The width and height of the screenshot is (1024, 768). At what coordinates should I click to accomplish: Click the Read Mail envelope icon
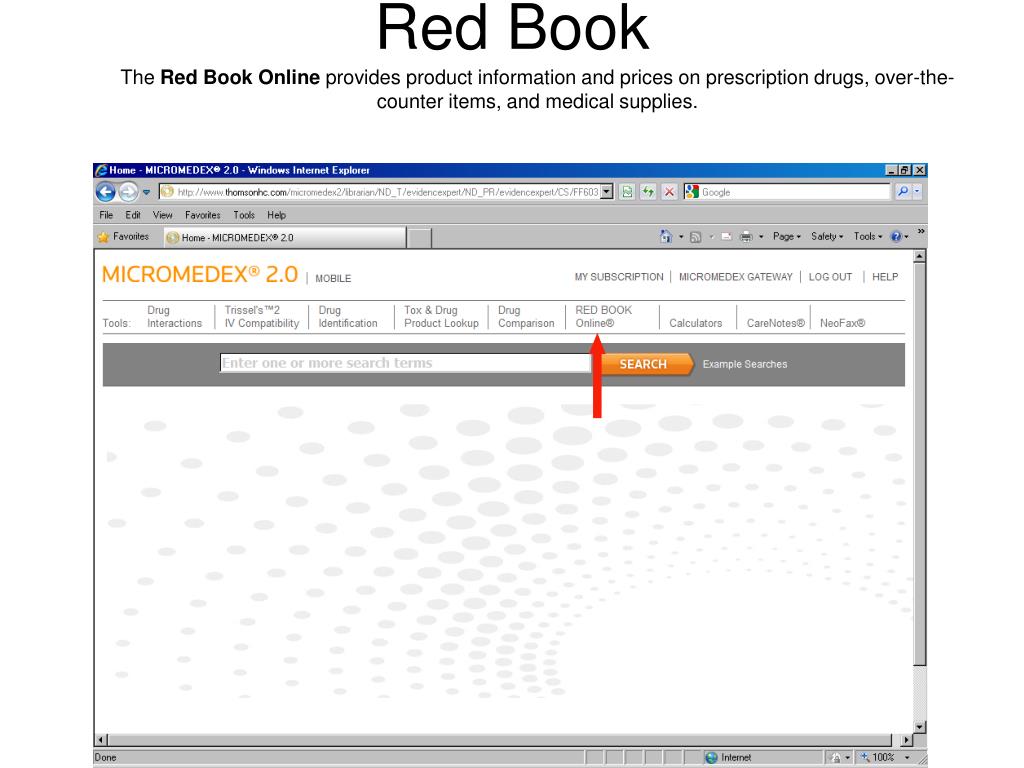(x=726, y=236)
